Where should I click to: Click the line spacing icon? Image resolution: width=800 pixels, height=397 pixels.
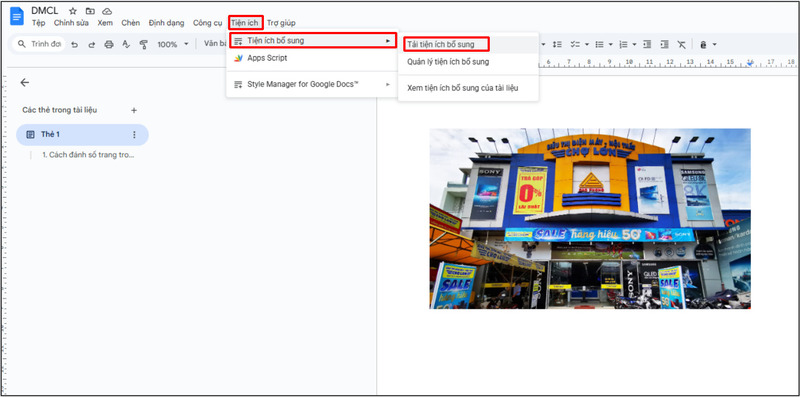coord(558,44)
